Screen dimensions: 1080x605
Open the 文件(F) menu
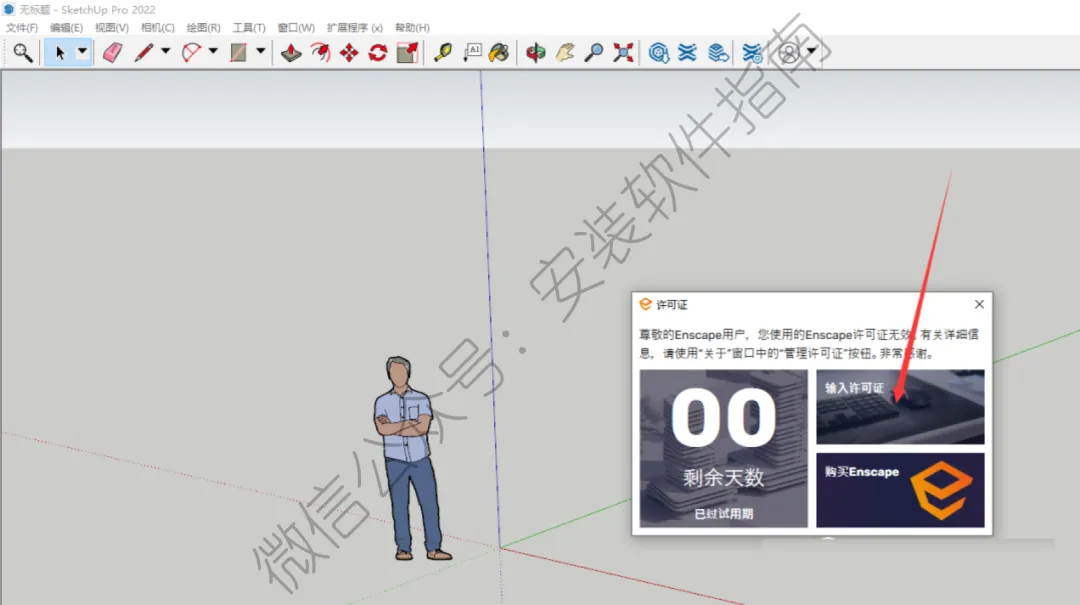(22, 28)
